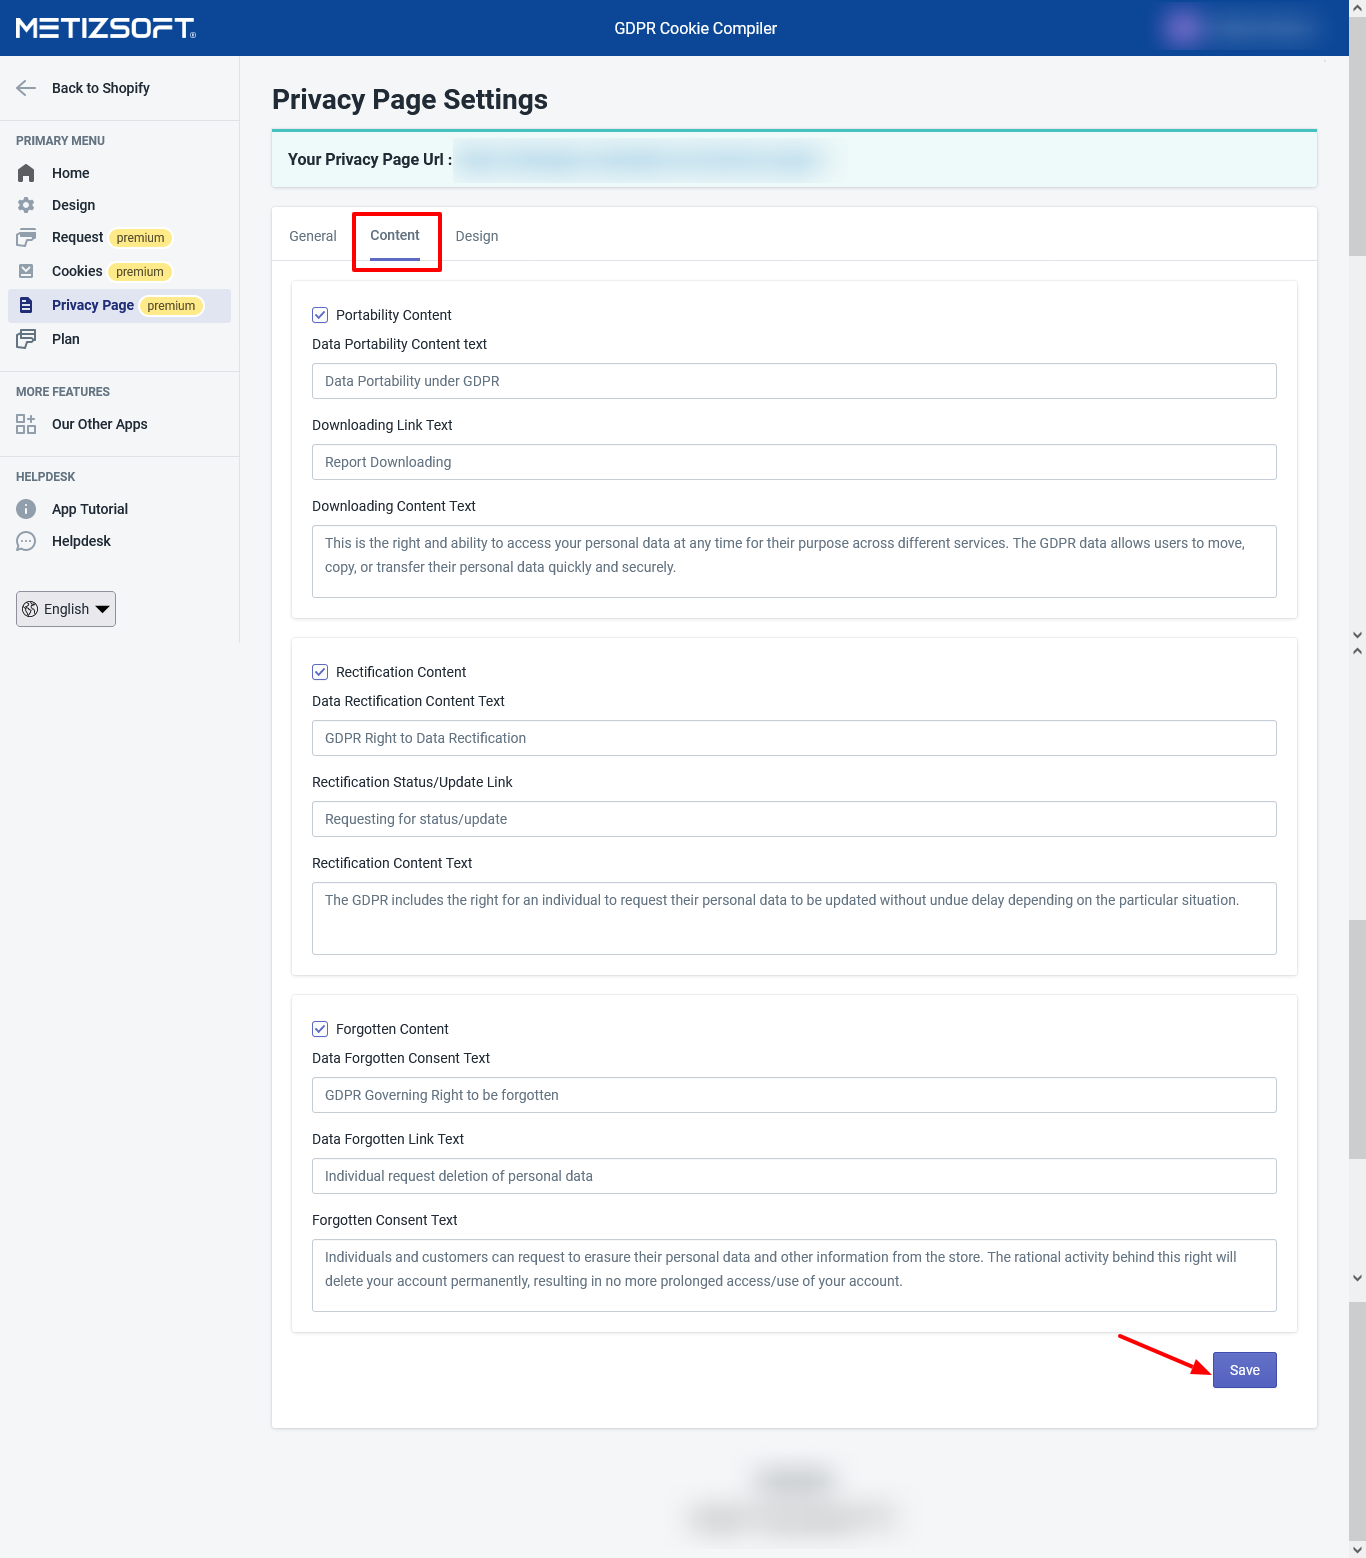Click the Design gear icon
1366x1558 pixels.
tap(26, 205)
